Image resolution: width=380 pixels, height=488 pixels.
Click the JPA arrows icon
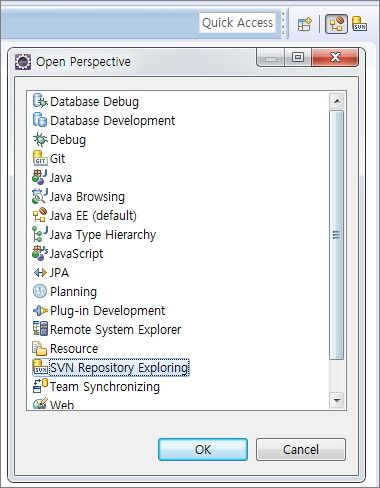[x=40, y=273]
